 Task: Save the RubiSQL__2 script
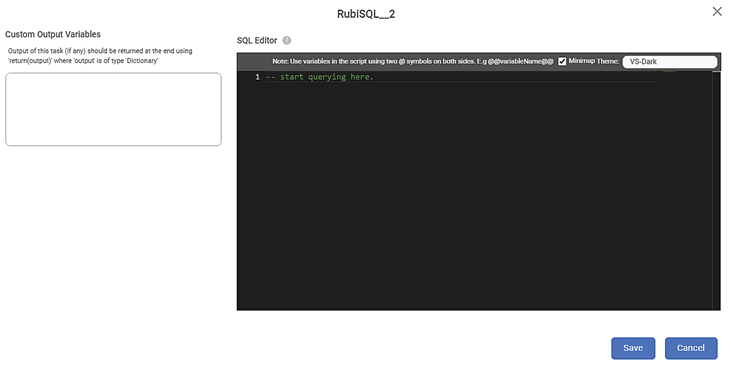[x=633, y=348]
